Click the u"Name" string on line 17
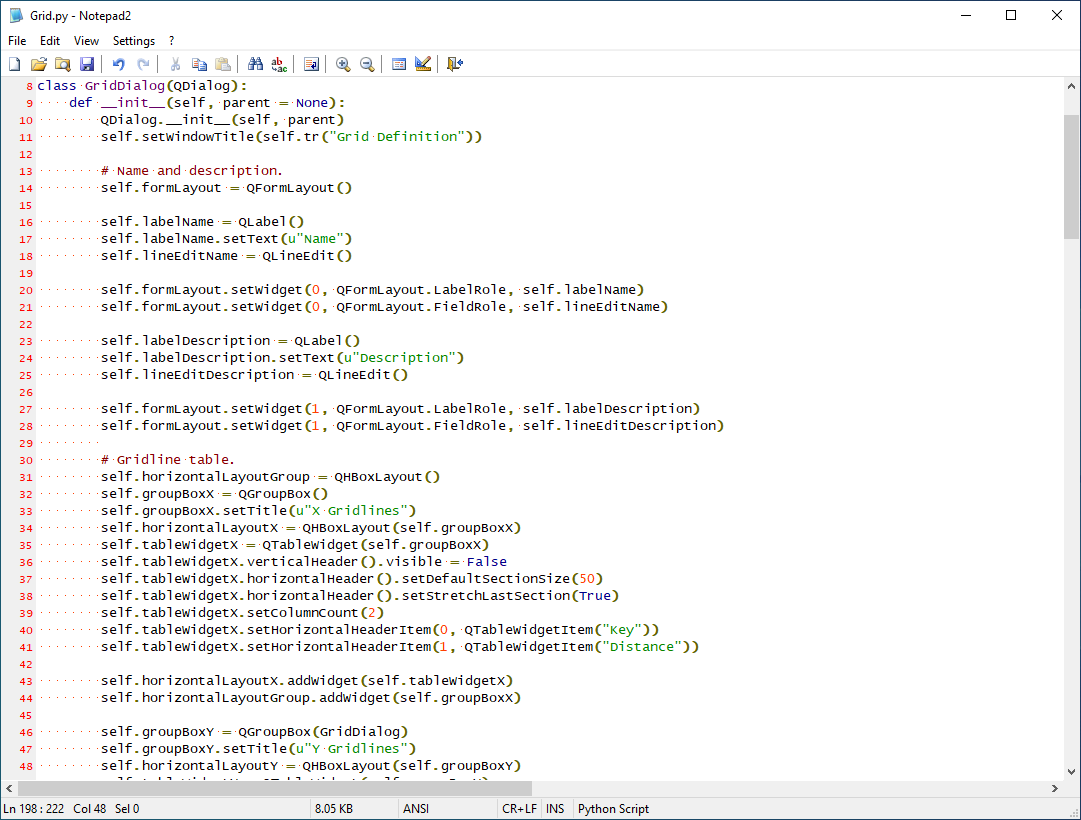Image resolution: width=1081 pixels, height=820 pixels. (316, 239)
